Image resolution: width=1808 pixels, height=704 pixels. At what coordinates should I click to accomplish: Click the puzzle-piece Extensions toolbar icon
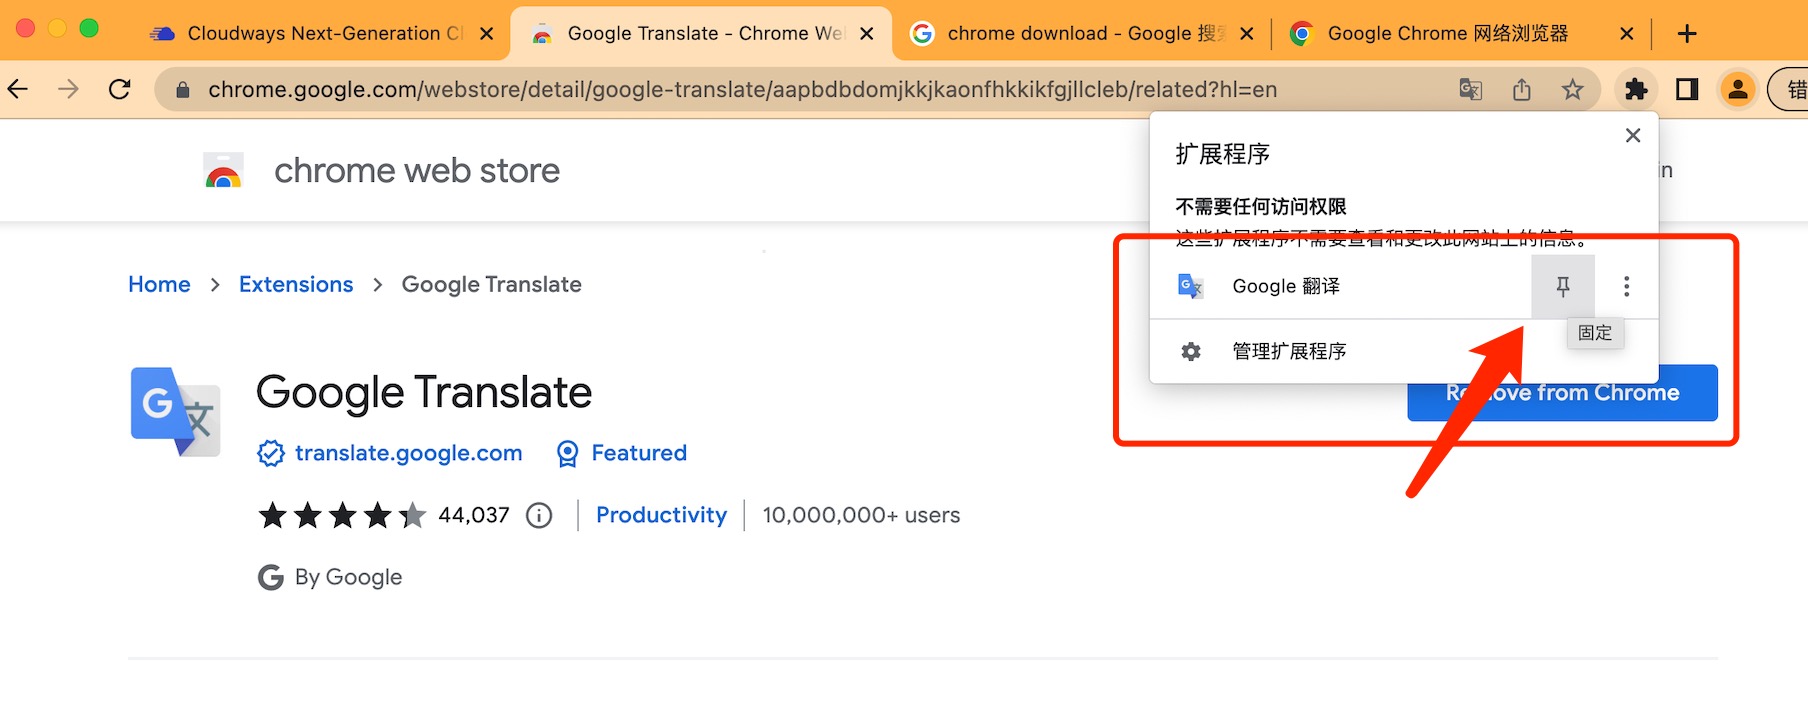tap(1636, 90)
